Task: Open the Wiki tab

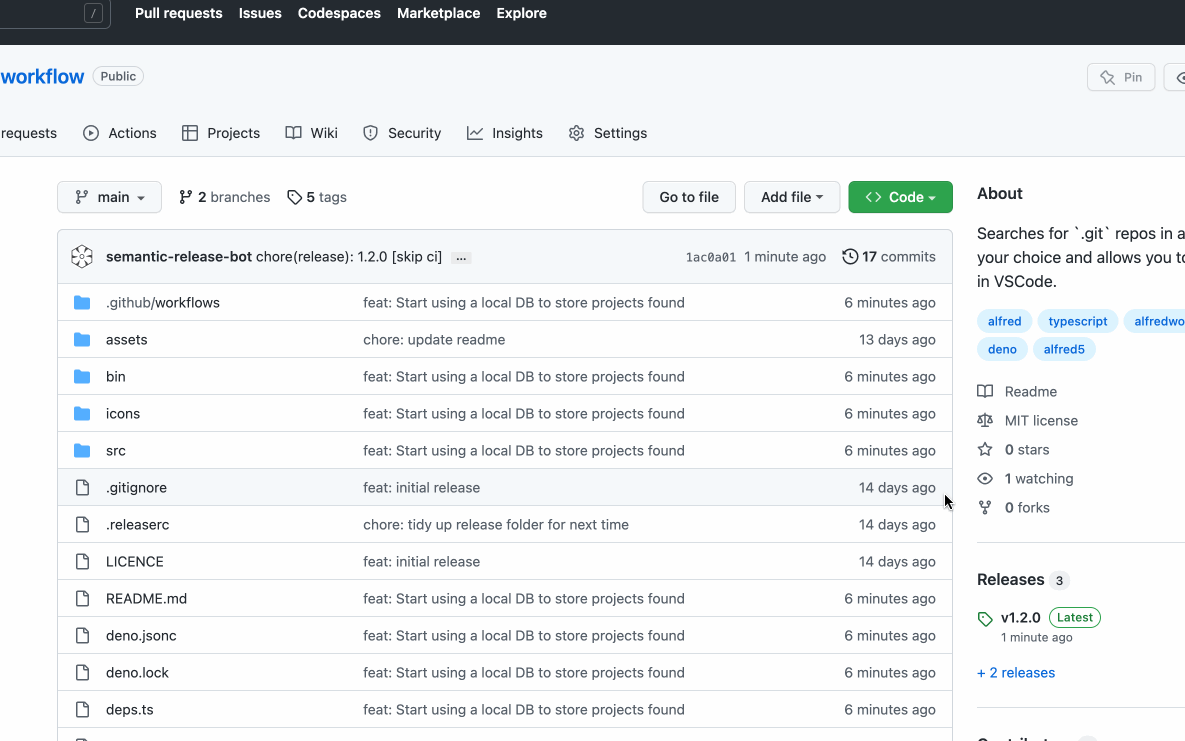Action: [311, 133]
